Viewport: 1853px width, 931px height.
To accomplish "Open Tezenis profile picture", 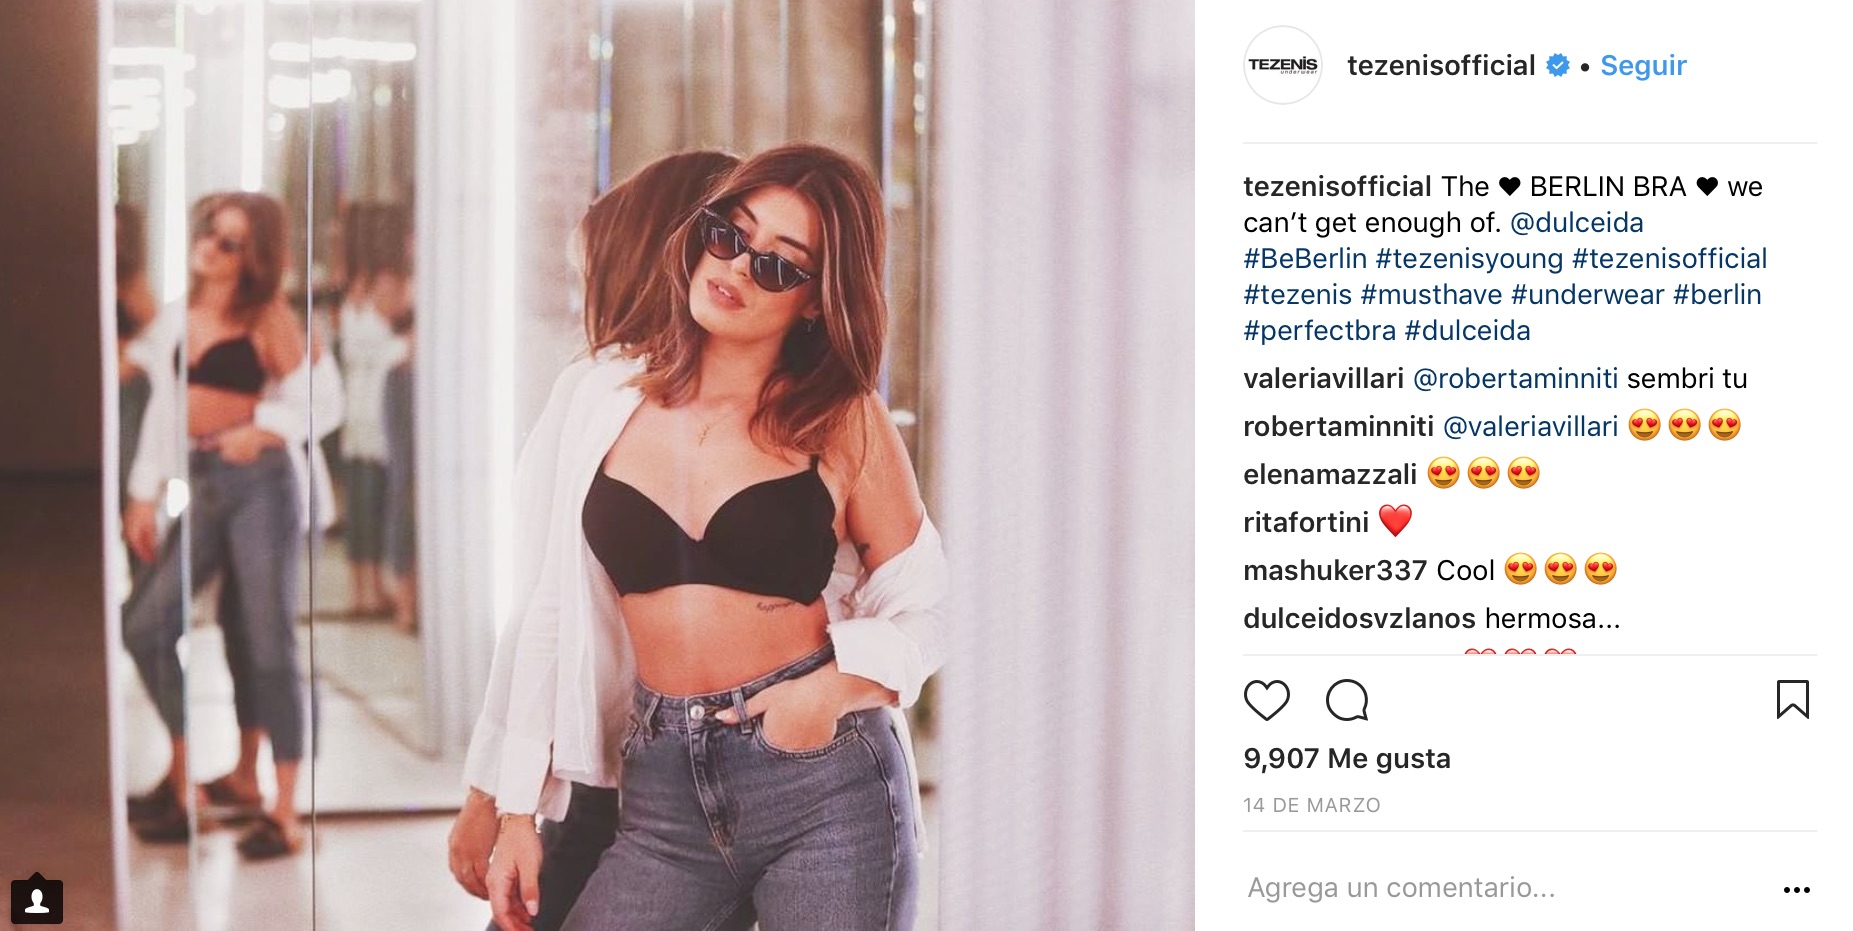I will click(1283, 65).
